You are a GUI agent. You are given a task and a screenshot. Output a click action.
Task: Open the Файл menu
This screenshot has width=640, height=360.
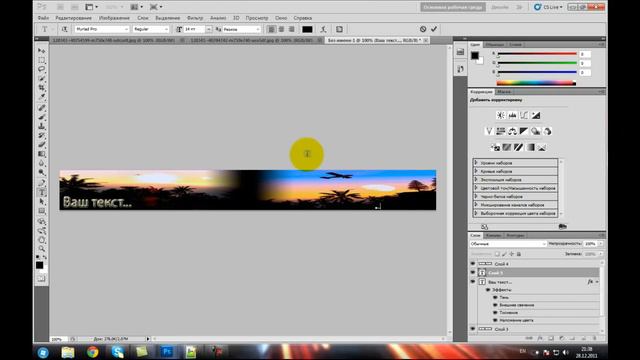(x=43, y=18)
